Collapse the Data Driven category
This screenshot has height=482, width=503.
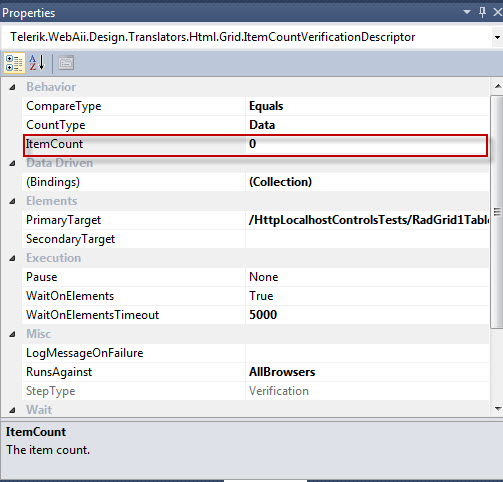(x=12, y=163)
